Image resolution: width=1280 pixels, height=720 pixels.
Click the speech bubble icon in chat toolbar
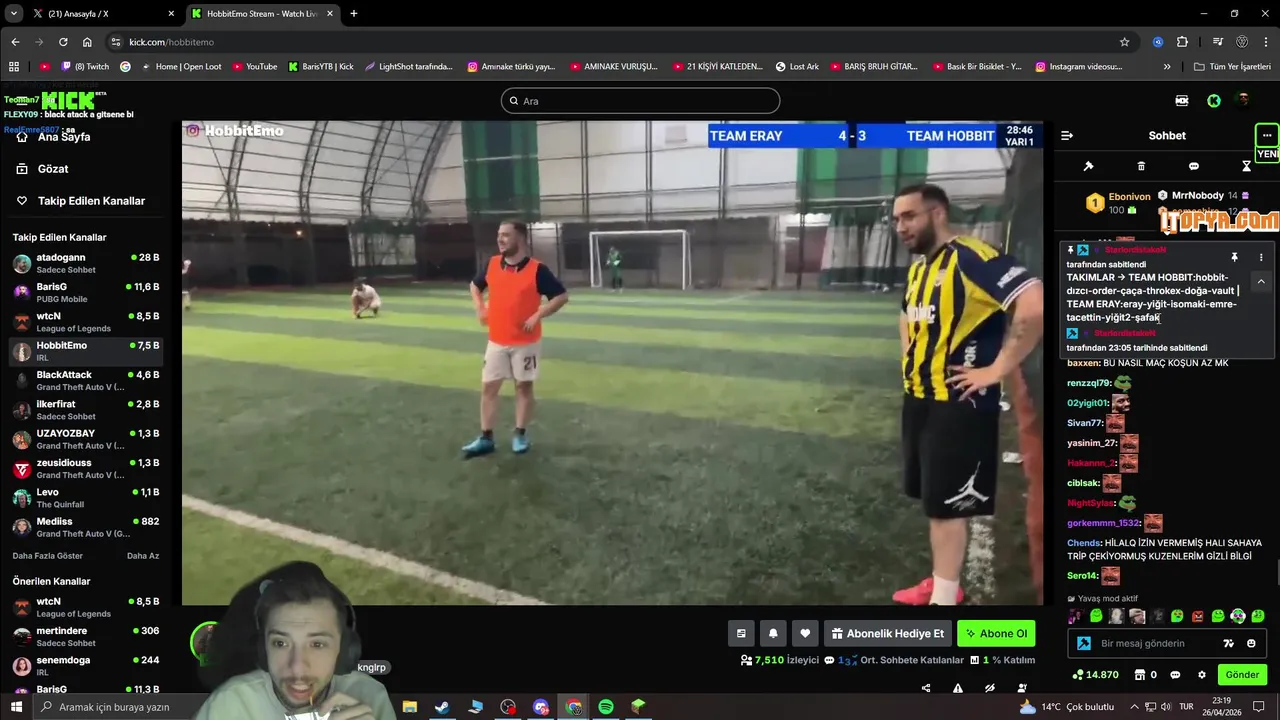point(1194,166)
